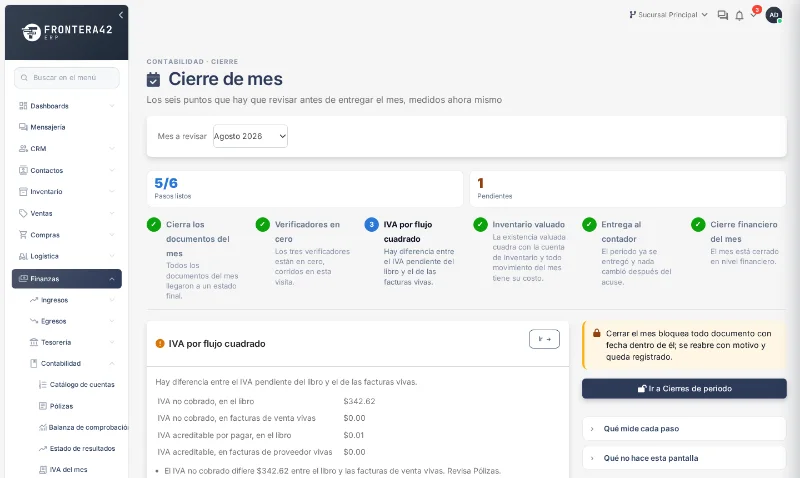Click the 1 Pendientes card
The width and height of the screenshot is (800, 478).
coord(628,189)
